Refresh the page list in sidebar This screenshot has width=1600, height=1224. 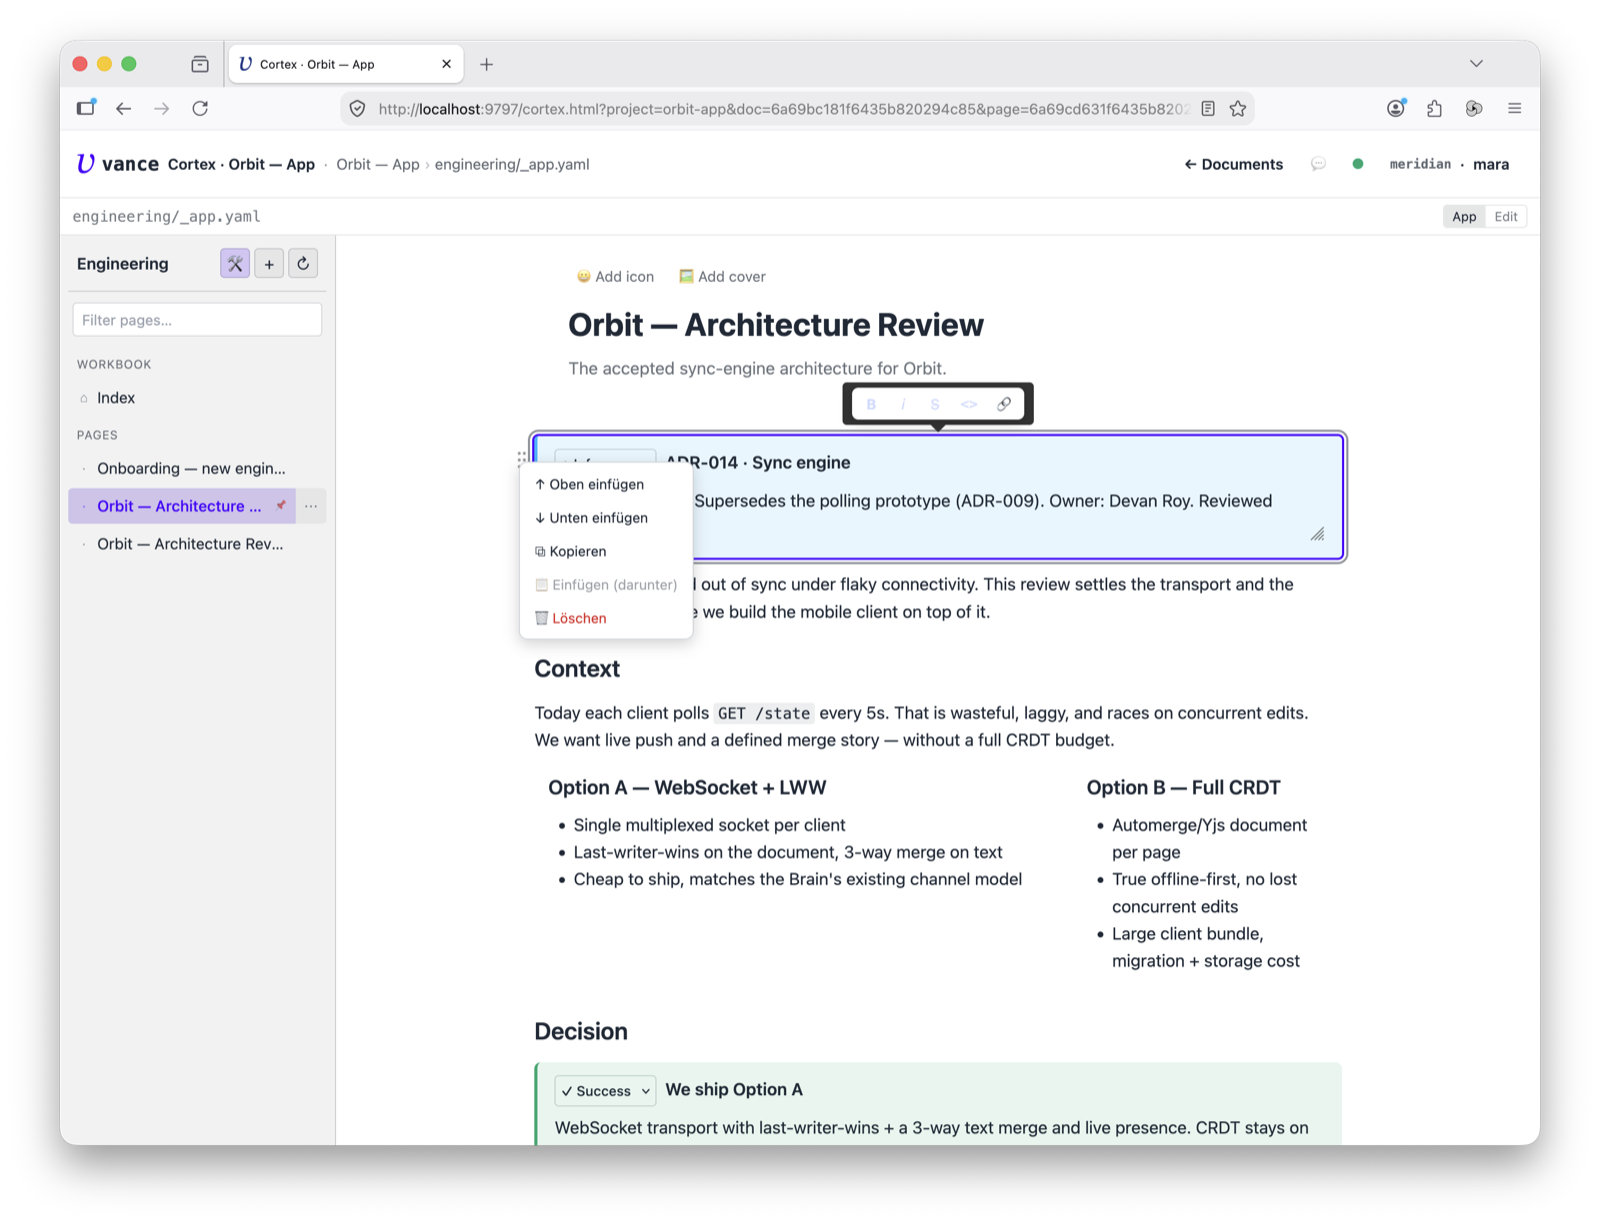[x=303, y=264]
